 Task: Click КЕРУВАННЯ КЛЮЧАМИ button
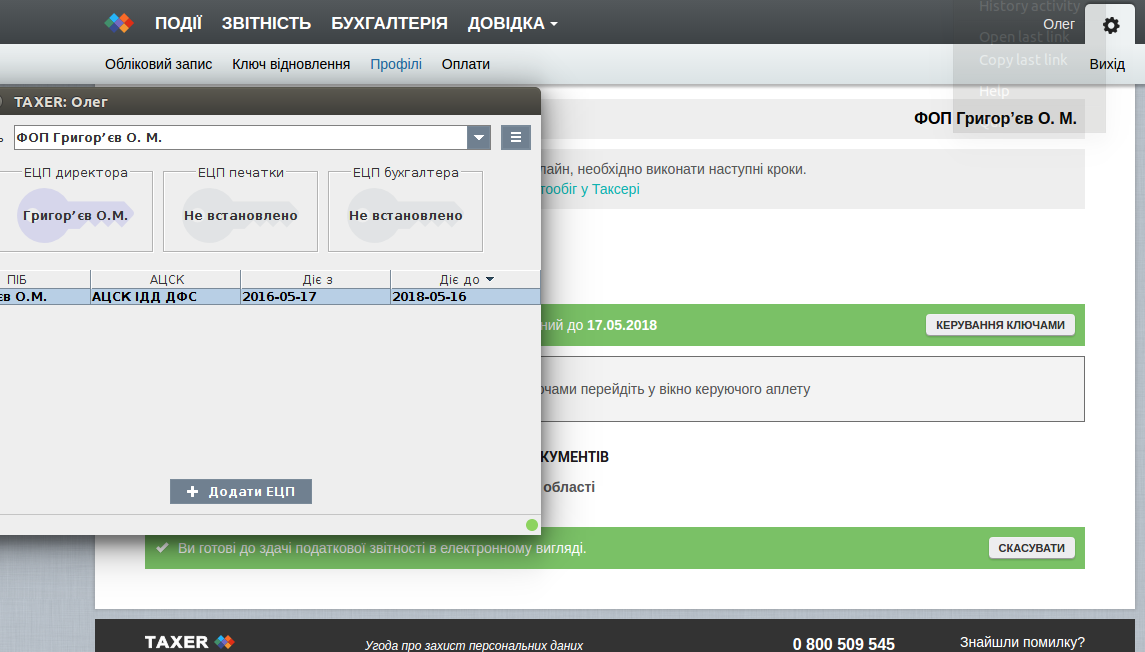[1000, 325]
